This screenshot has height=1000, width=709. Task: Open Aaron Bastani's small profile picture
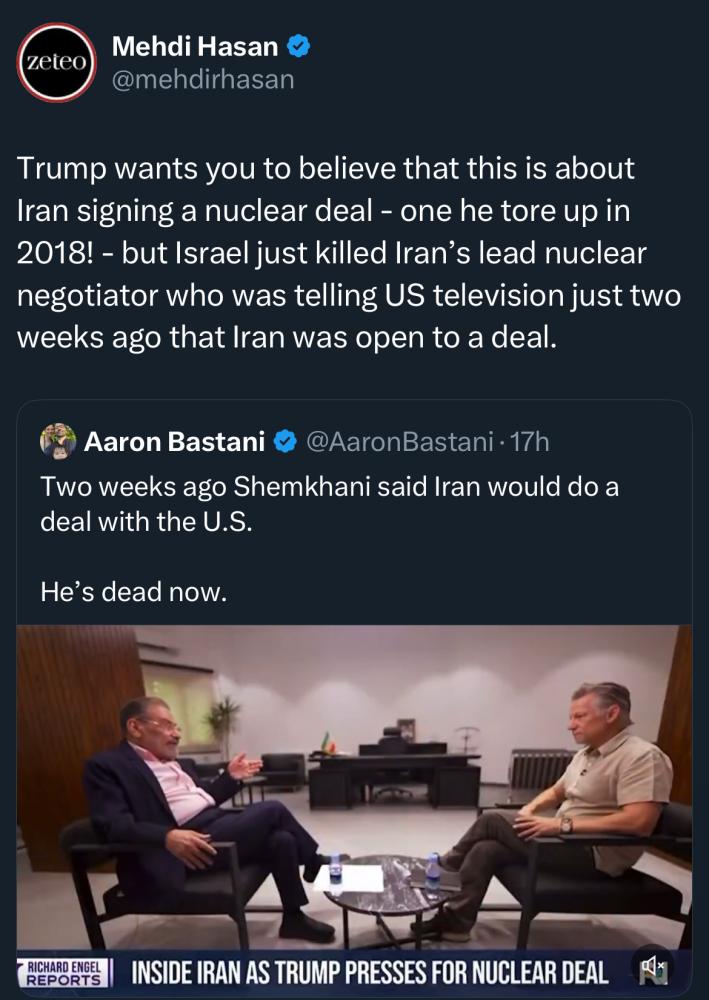58,441
